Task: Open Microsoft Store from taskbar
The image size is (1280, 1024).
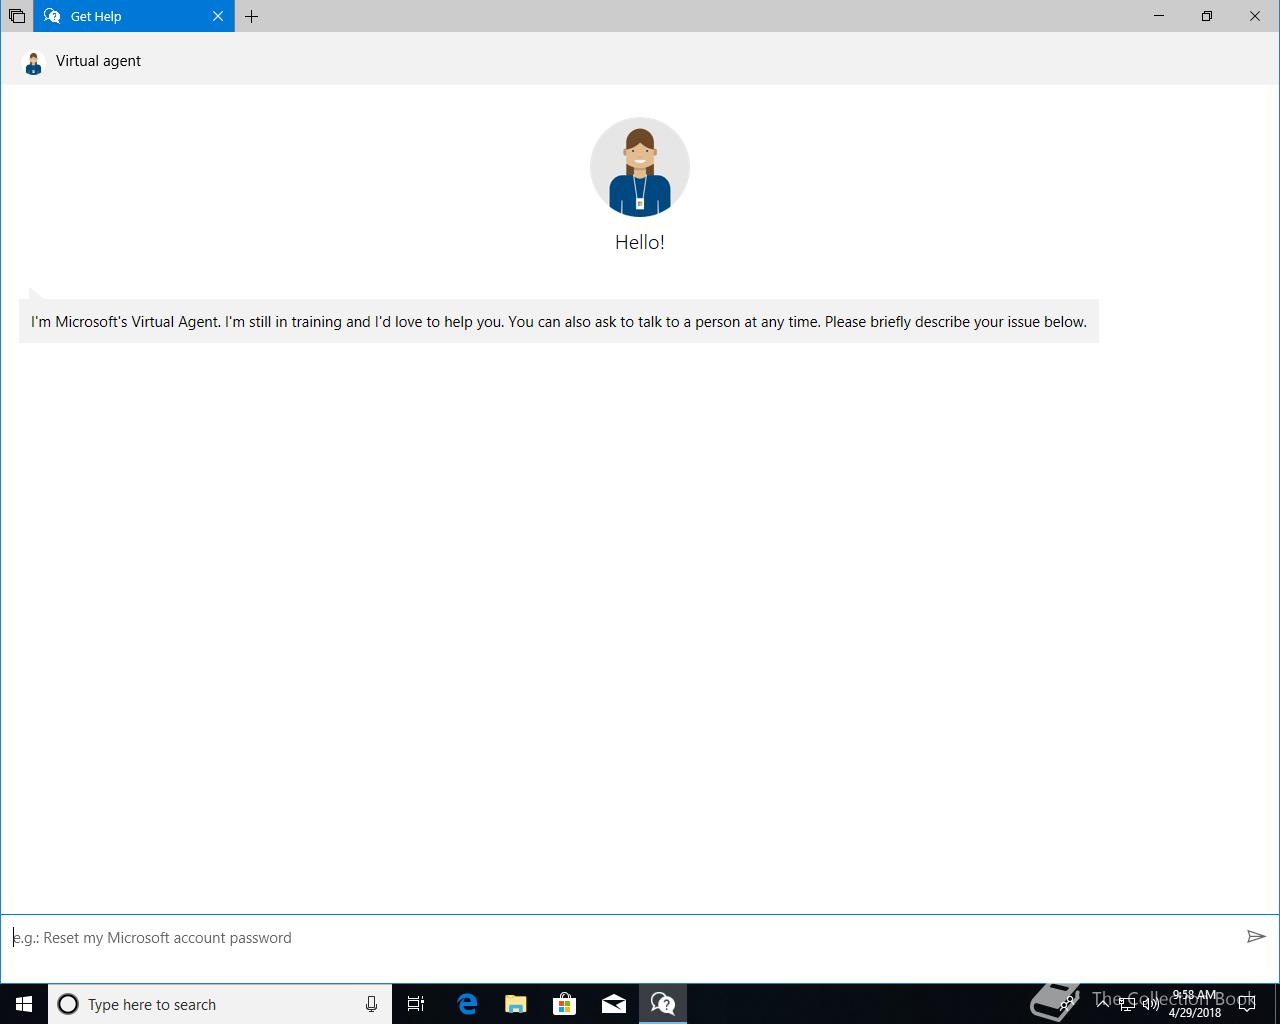Action: [x=565, y=1004]
